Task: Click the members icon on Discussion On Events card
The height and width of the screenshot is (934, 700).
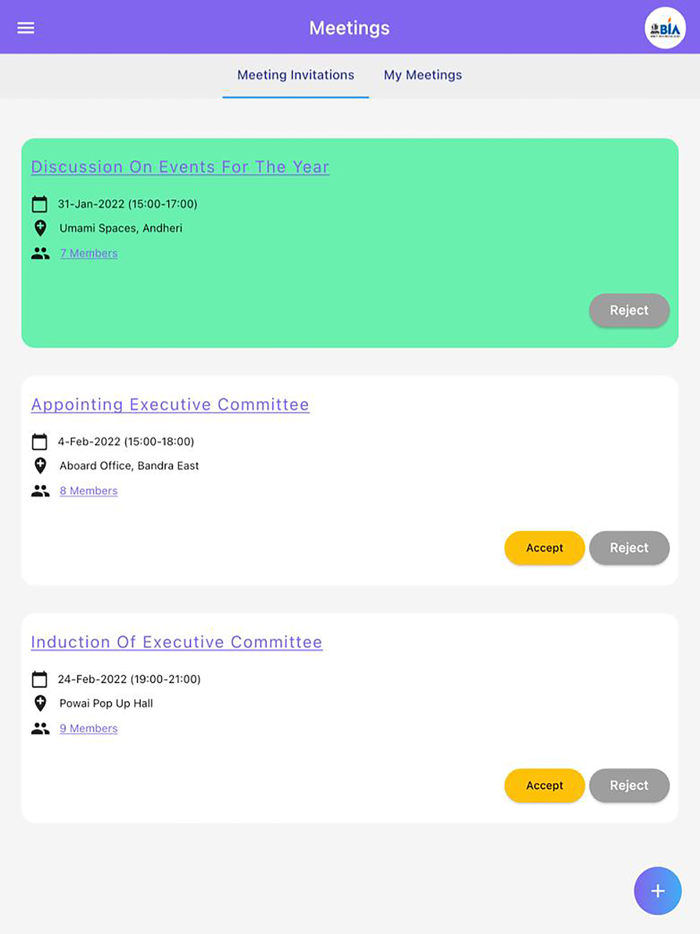Action: tap(40, 252)
